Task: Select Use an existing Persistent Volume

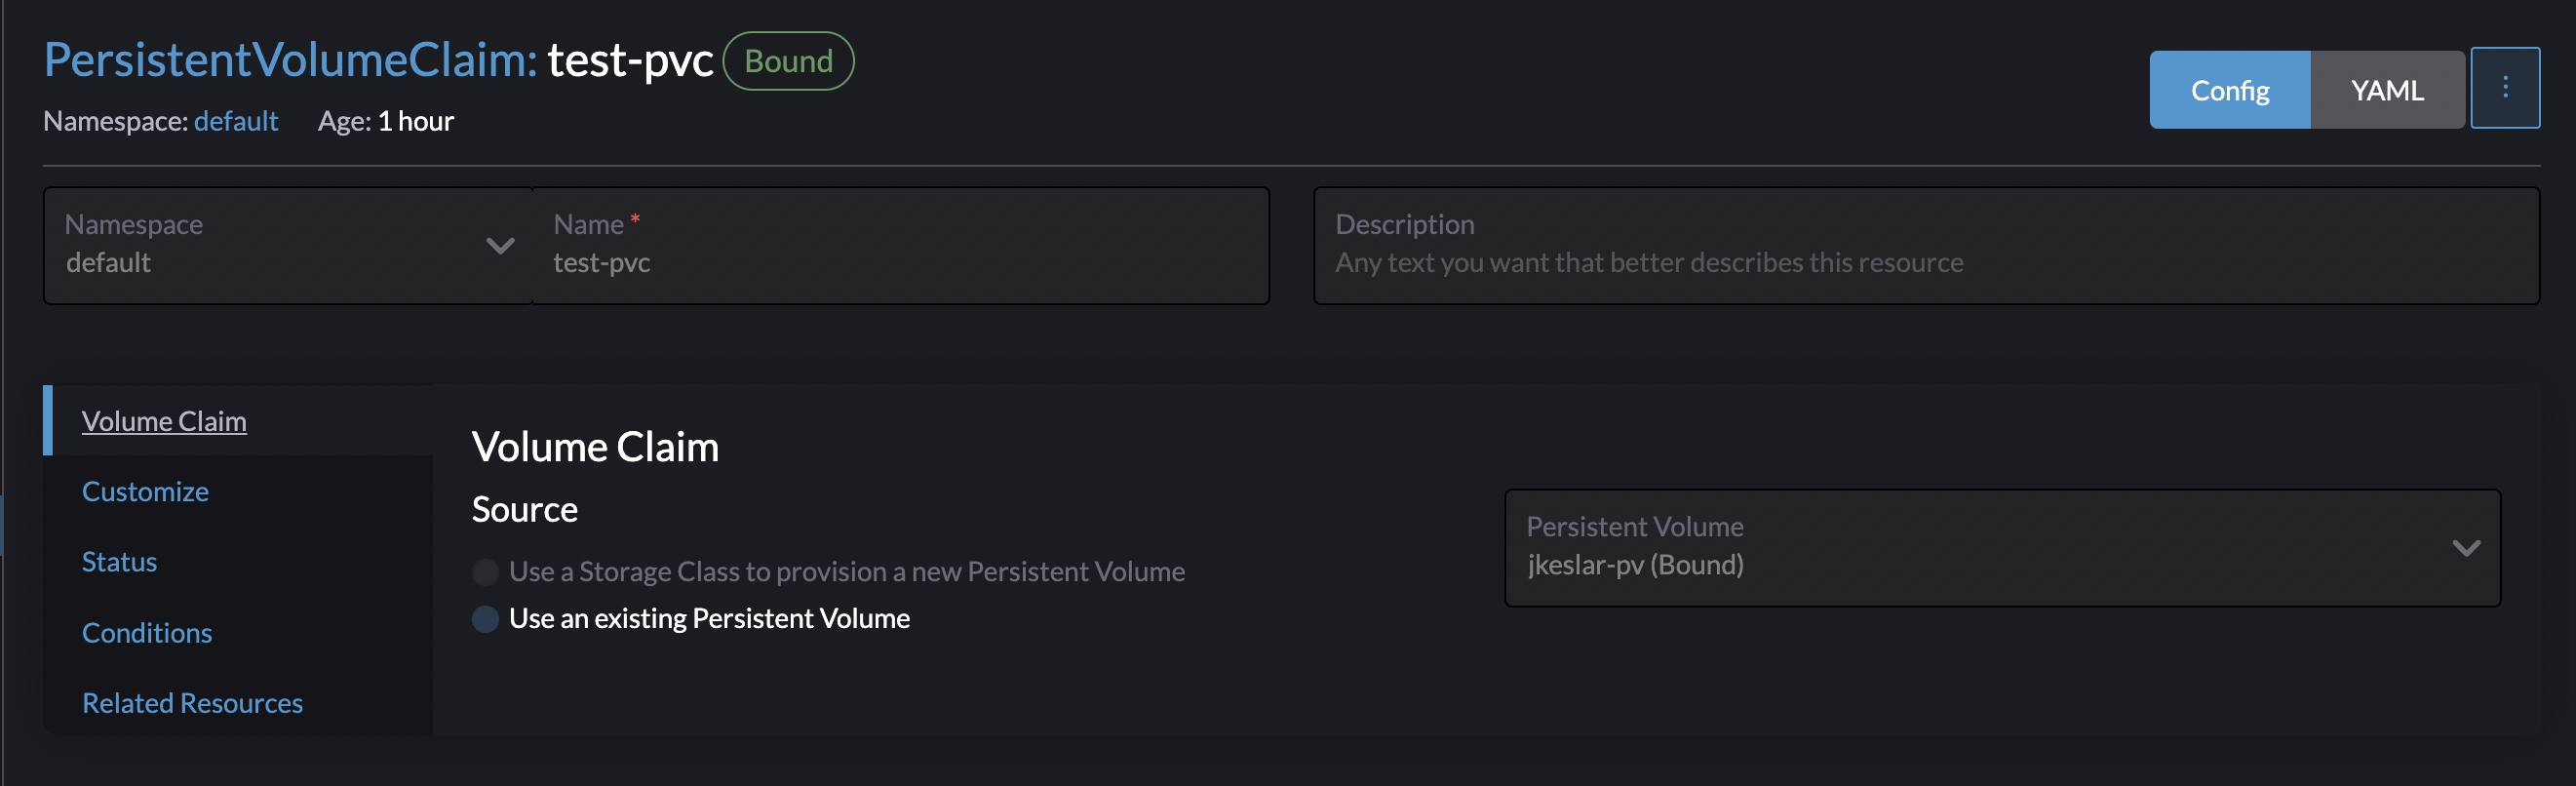Action: 485,619
